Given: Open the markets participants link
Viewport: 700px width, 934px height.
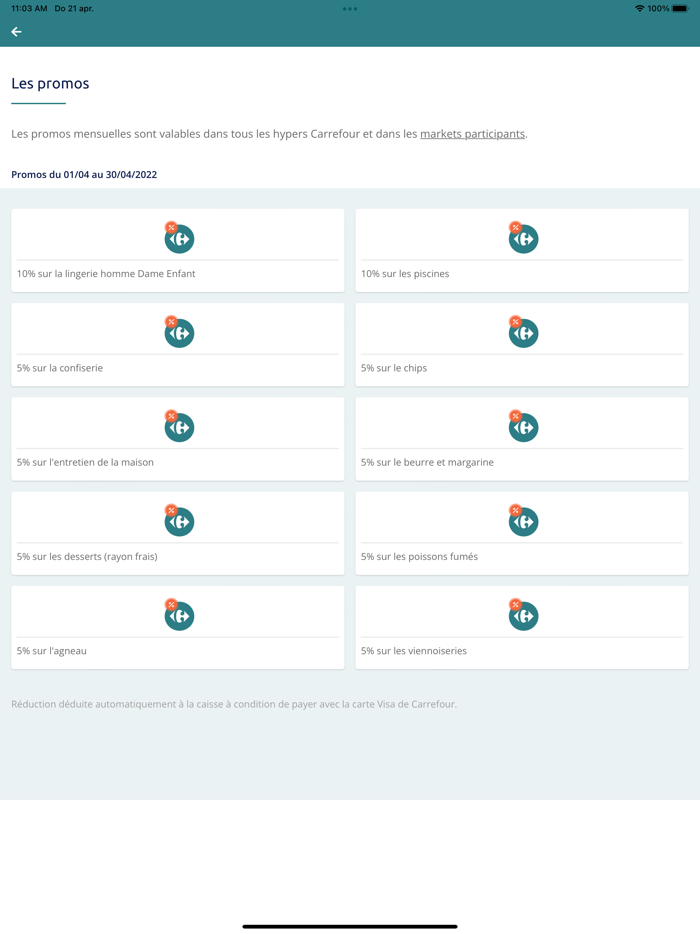Looking at the screenshot, I should tap(472, 134).
